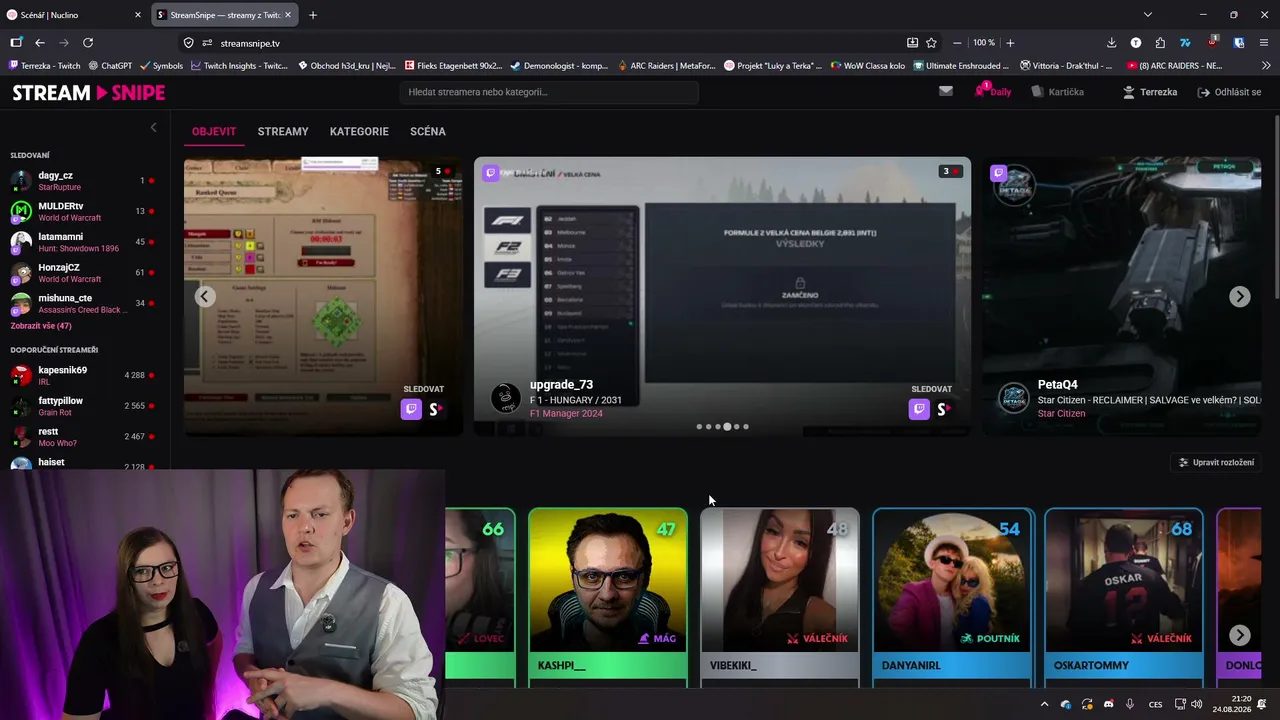Open the PetaQ4 channel name
The height and width of the screenshot is (720, 1280).
tap(1058, 385)
